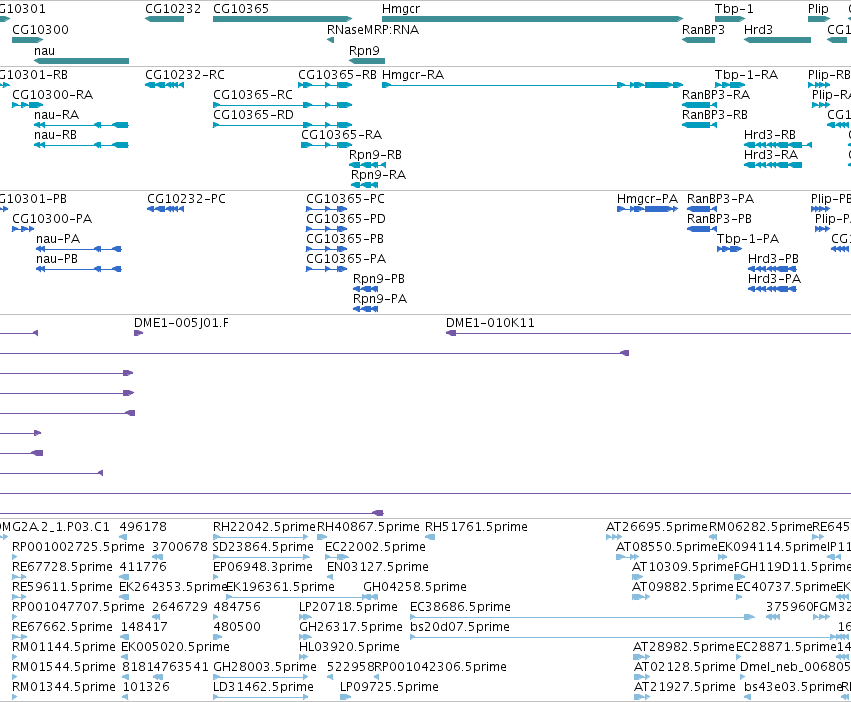The width and height of the screenshot is (851, 702).
Task: Click the CG10232 gene label
Action: pos(173,9)
